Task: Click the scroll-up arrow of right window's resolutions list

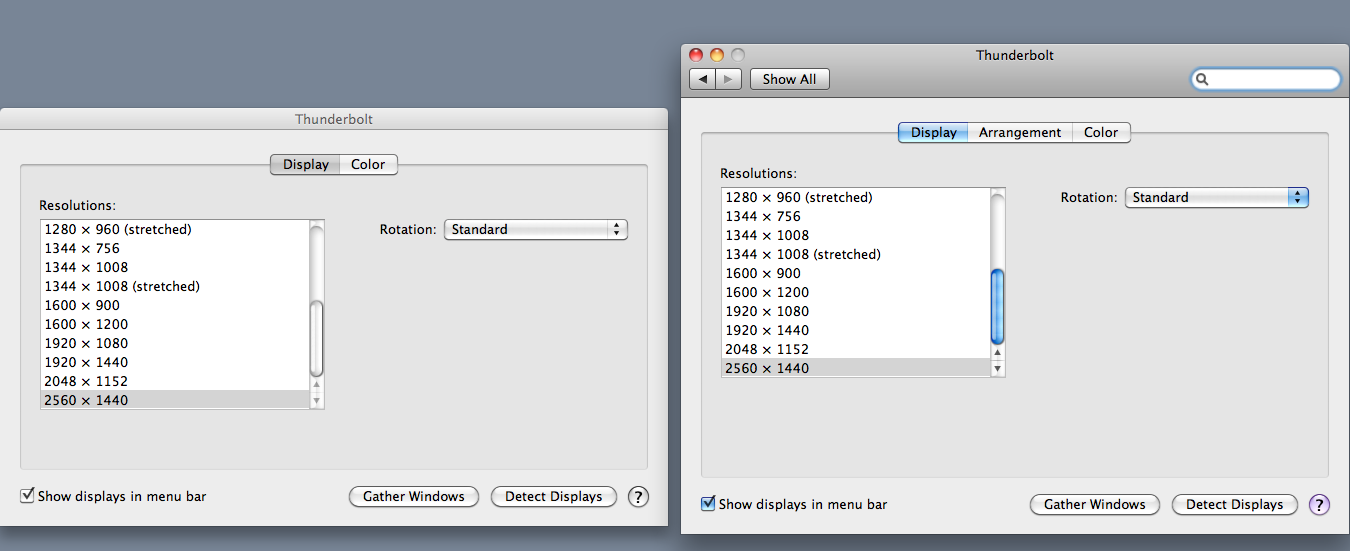Action: (997, 351)
